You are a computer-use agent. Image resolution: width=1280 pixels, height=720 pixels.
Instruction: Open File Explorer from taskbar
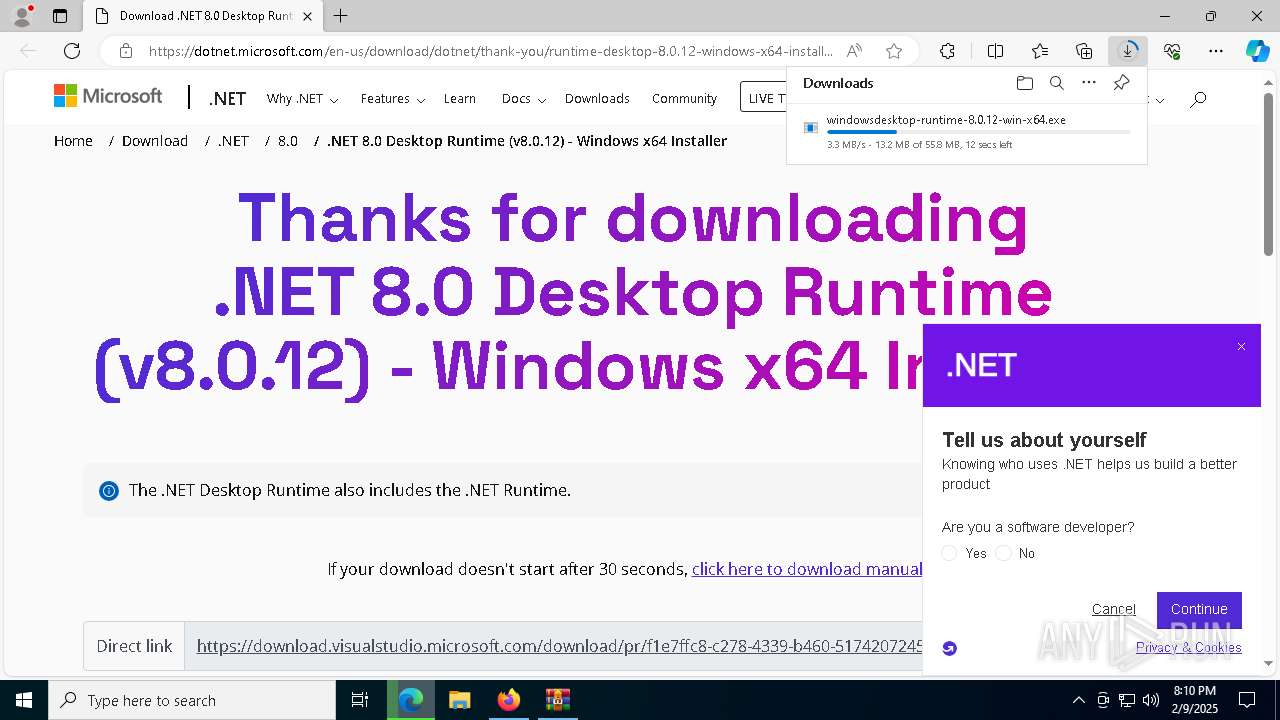pyautogui.click(x=459, y=700)
